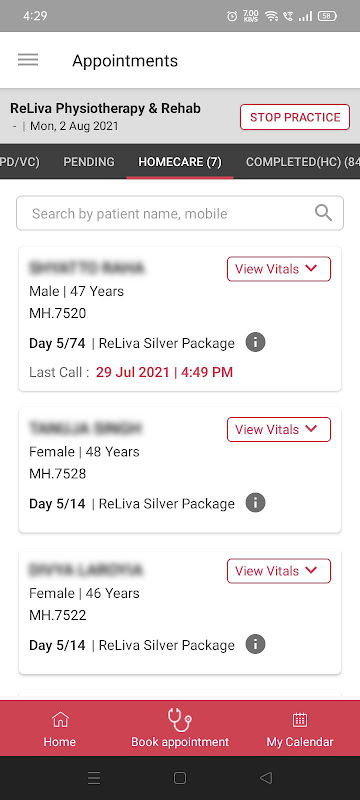Viewport: 360px width, 800px height.
Task: Tap the search magnifier icon
Action: pyautogui.click(x=323, y=213)
